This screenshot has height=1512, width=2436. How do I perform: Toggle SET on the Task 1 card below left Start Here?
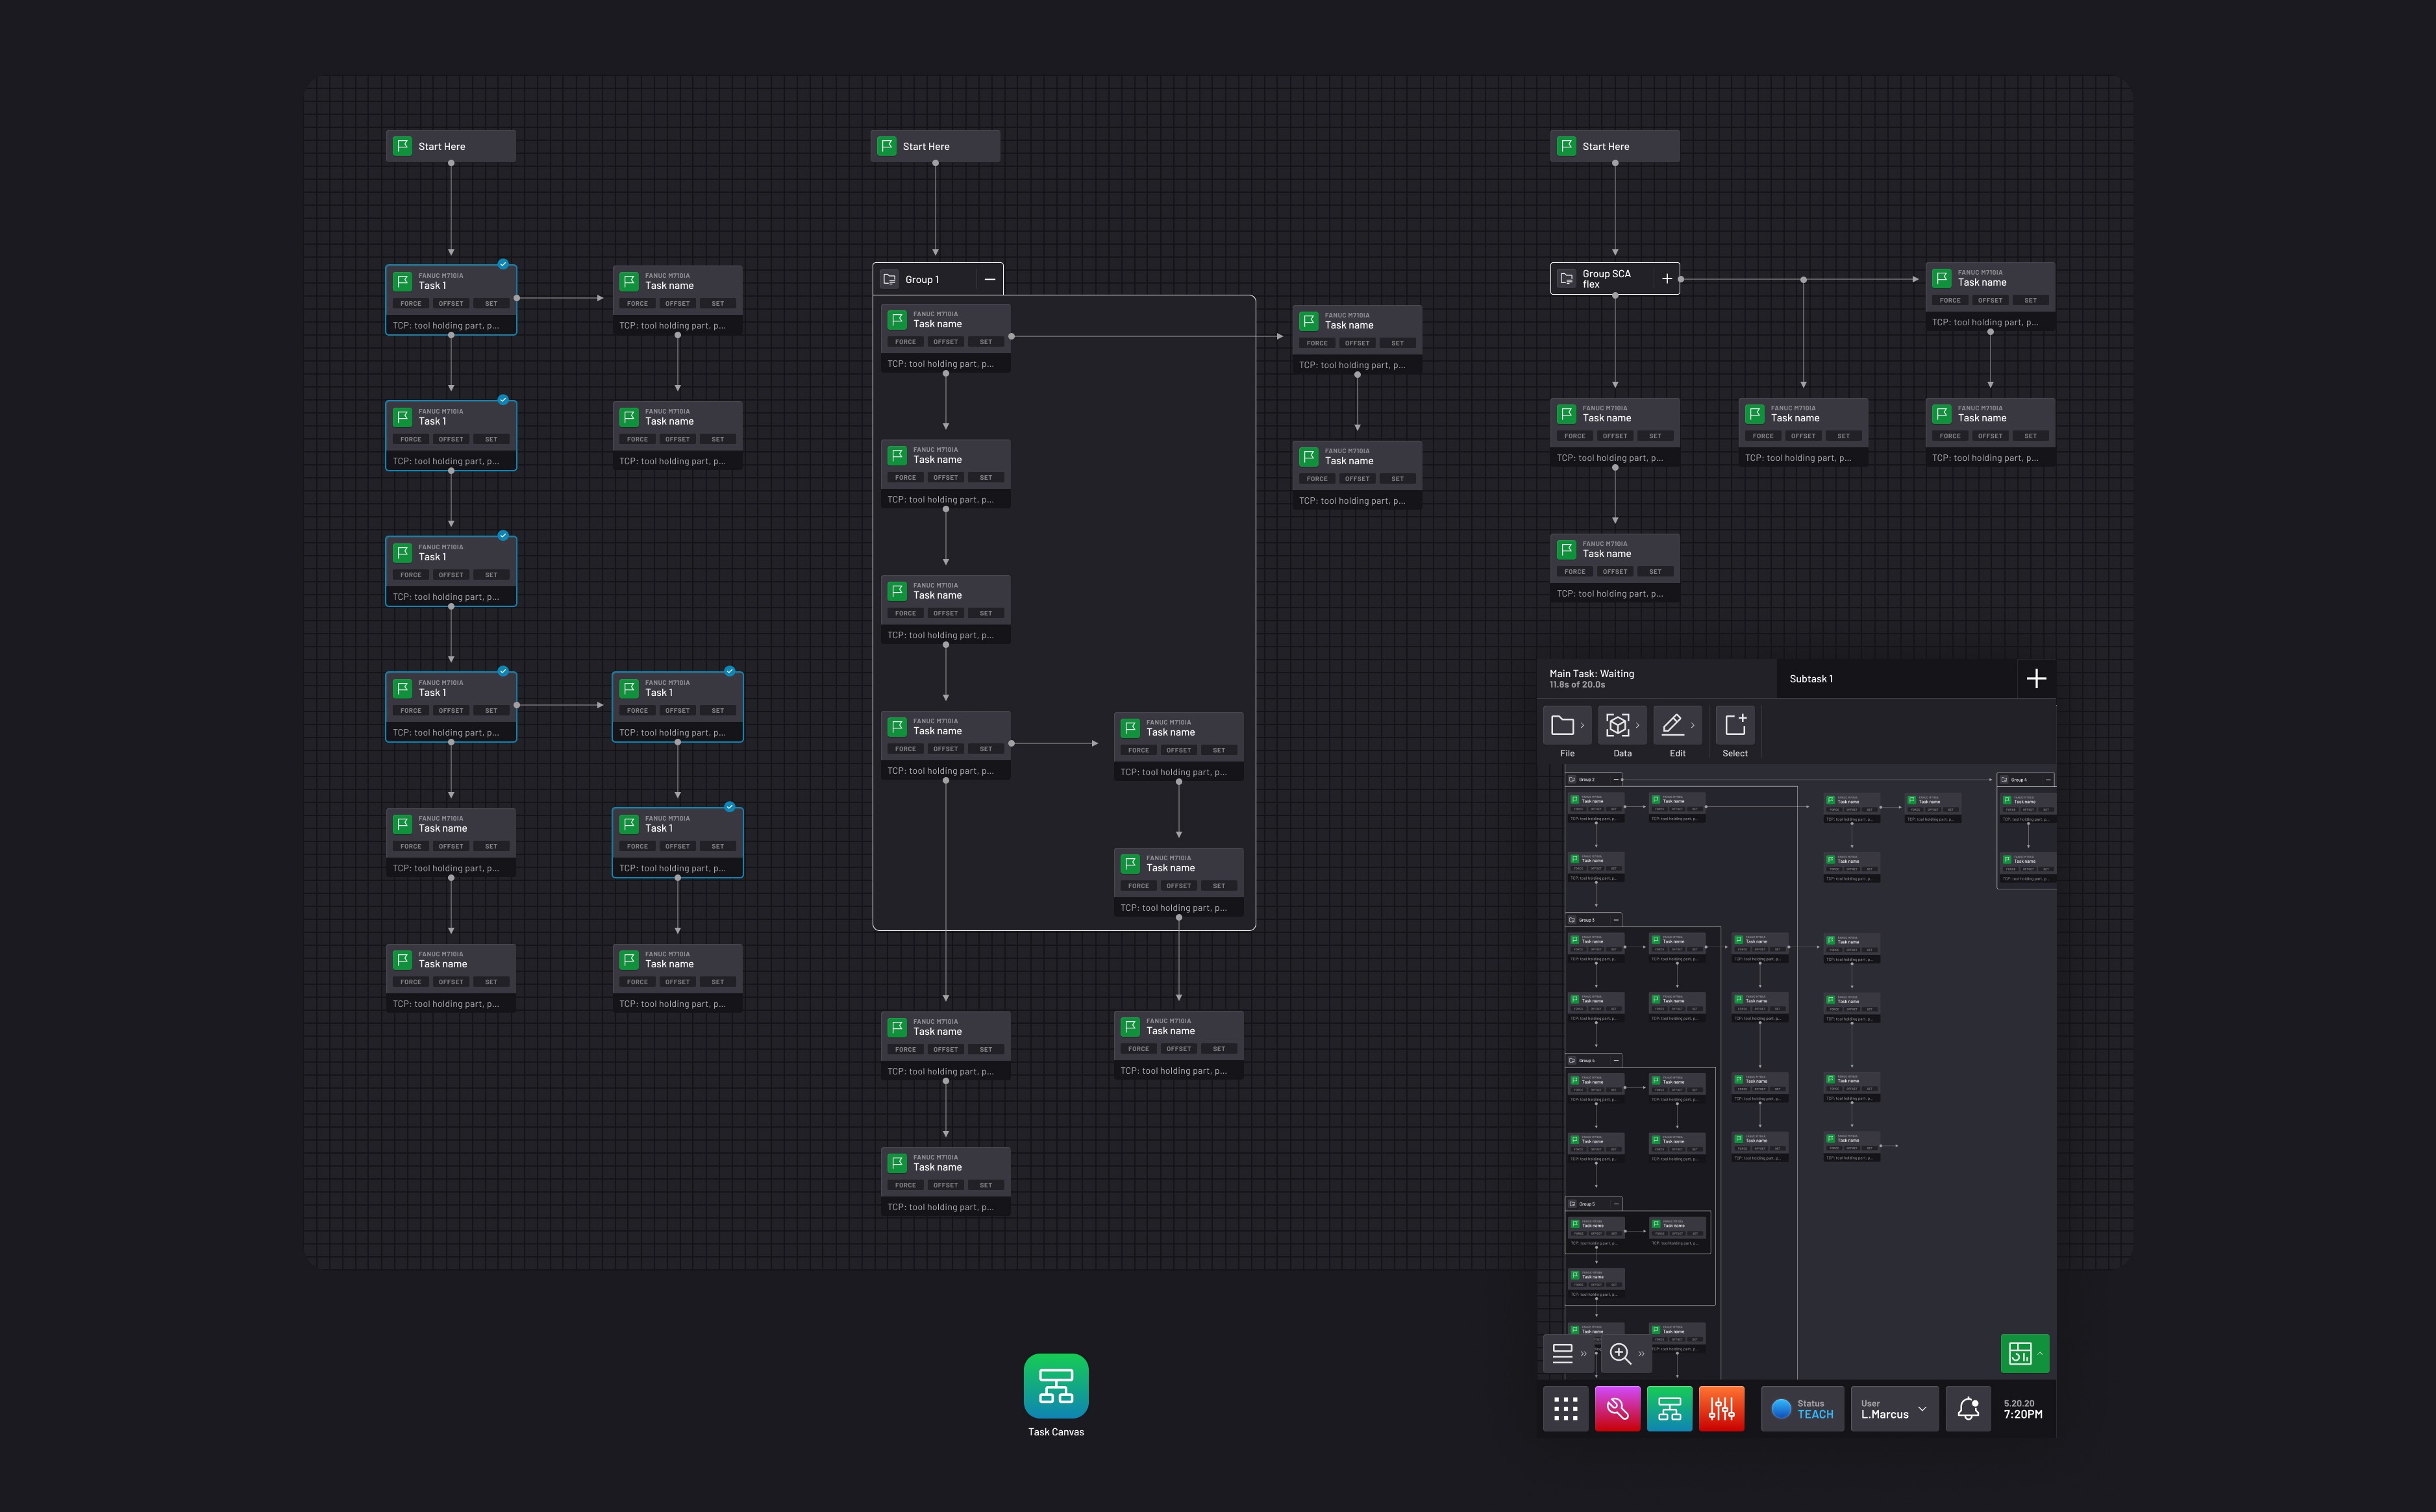tap(491, 304)
